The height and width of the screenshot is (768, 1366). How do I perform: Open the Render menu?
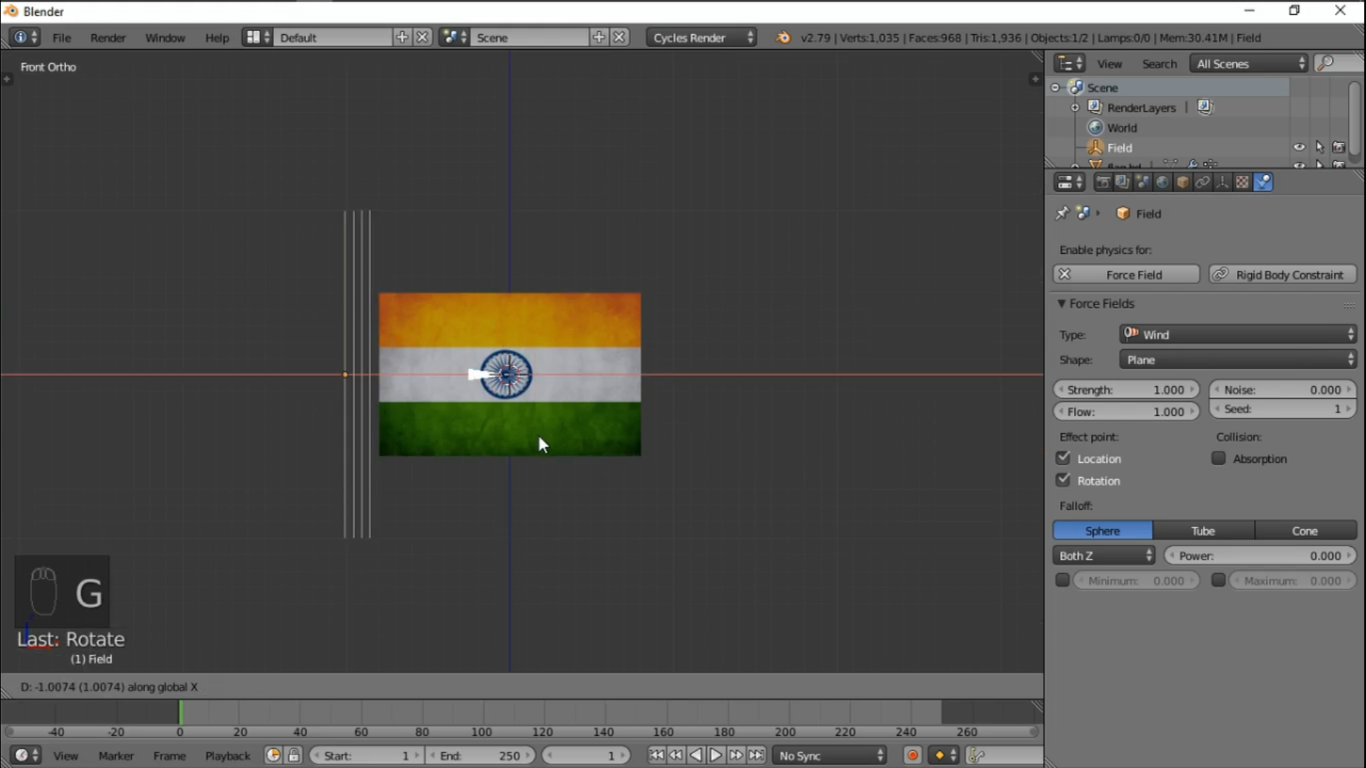(108, 37)
